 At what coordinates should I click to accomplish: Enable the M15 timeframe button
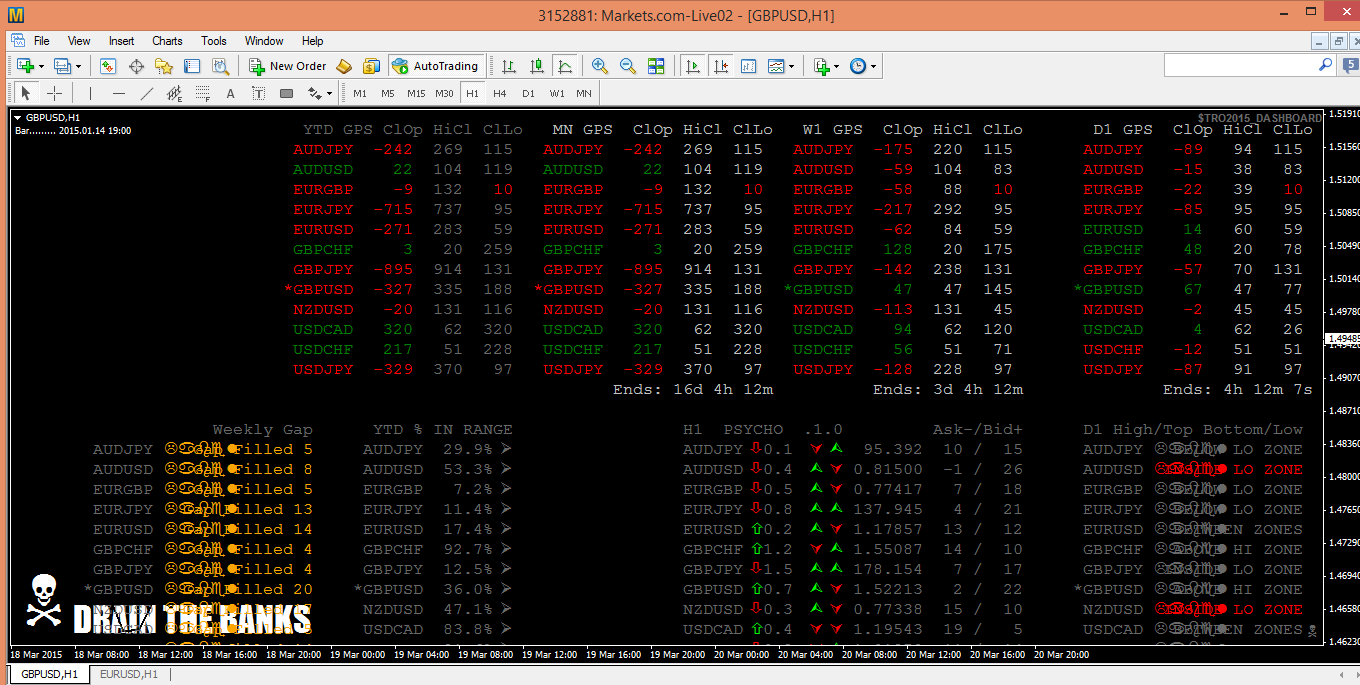pyautogui.click(x=417, y=92)
